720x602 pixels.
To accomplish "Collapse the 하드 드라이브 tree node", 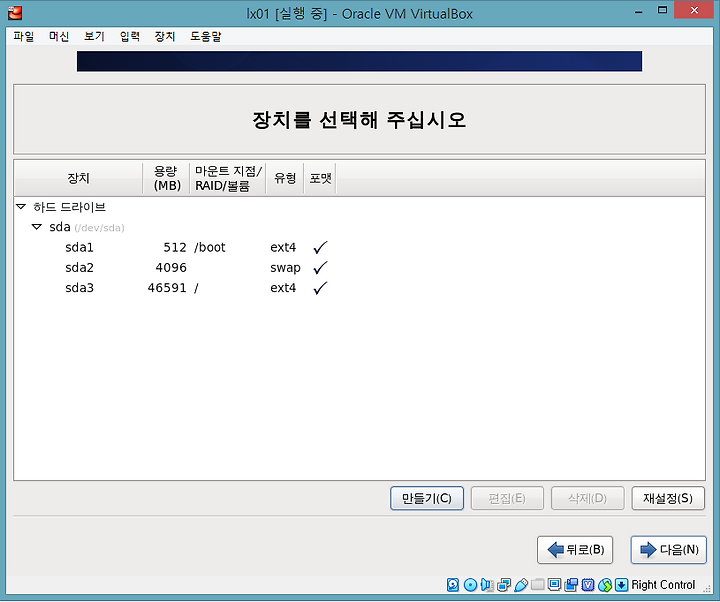I will pos(21,207).
